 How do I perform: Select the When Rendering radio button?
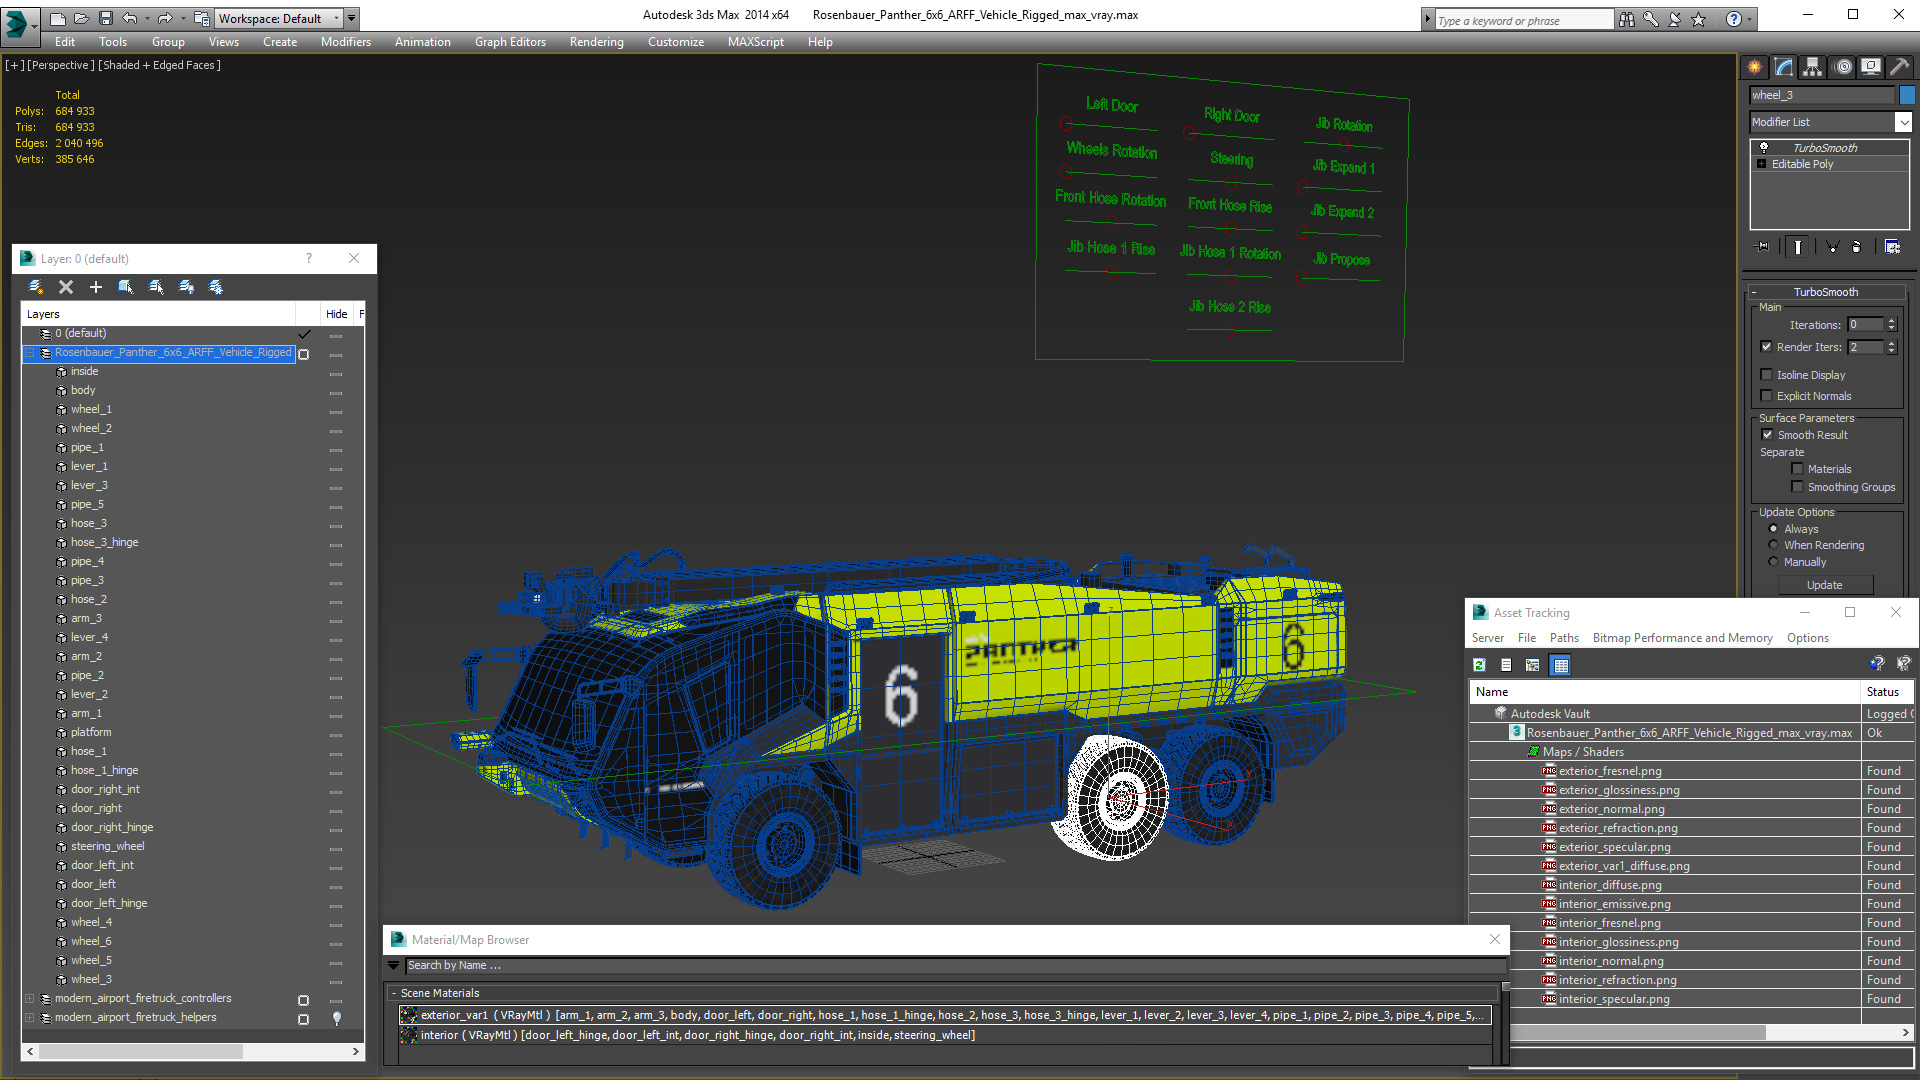pos(1774,545)
